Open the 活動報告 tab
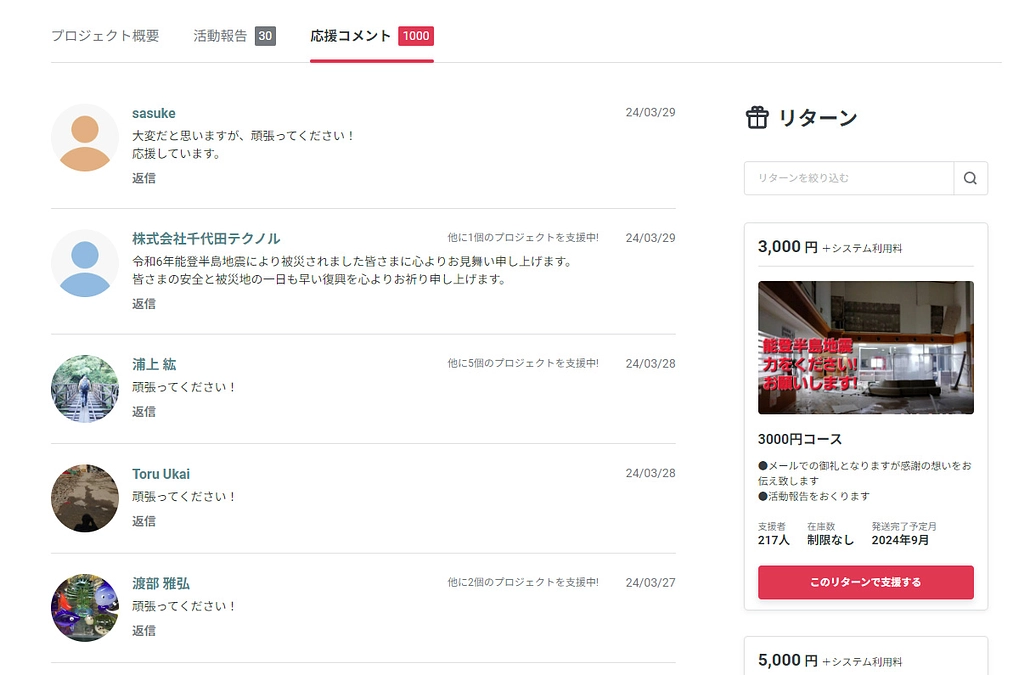The height and width of the screenshot is (675, 1019). 220,34
